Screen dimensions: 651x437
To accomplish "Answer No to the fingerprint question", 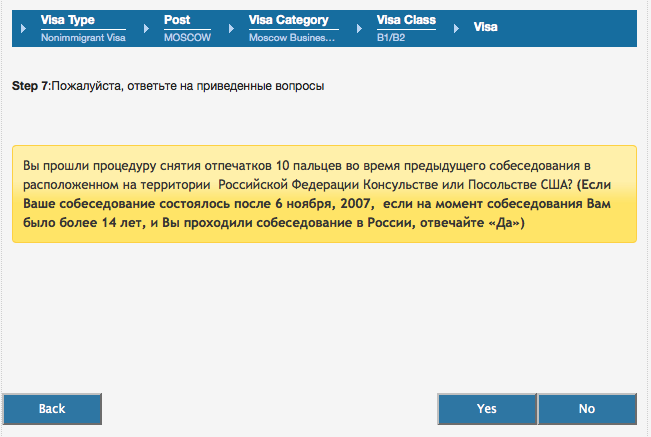I will (587, 408).
